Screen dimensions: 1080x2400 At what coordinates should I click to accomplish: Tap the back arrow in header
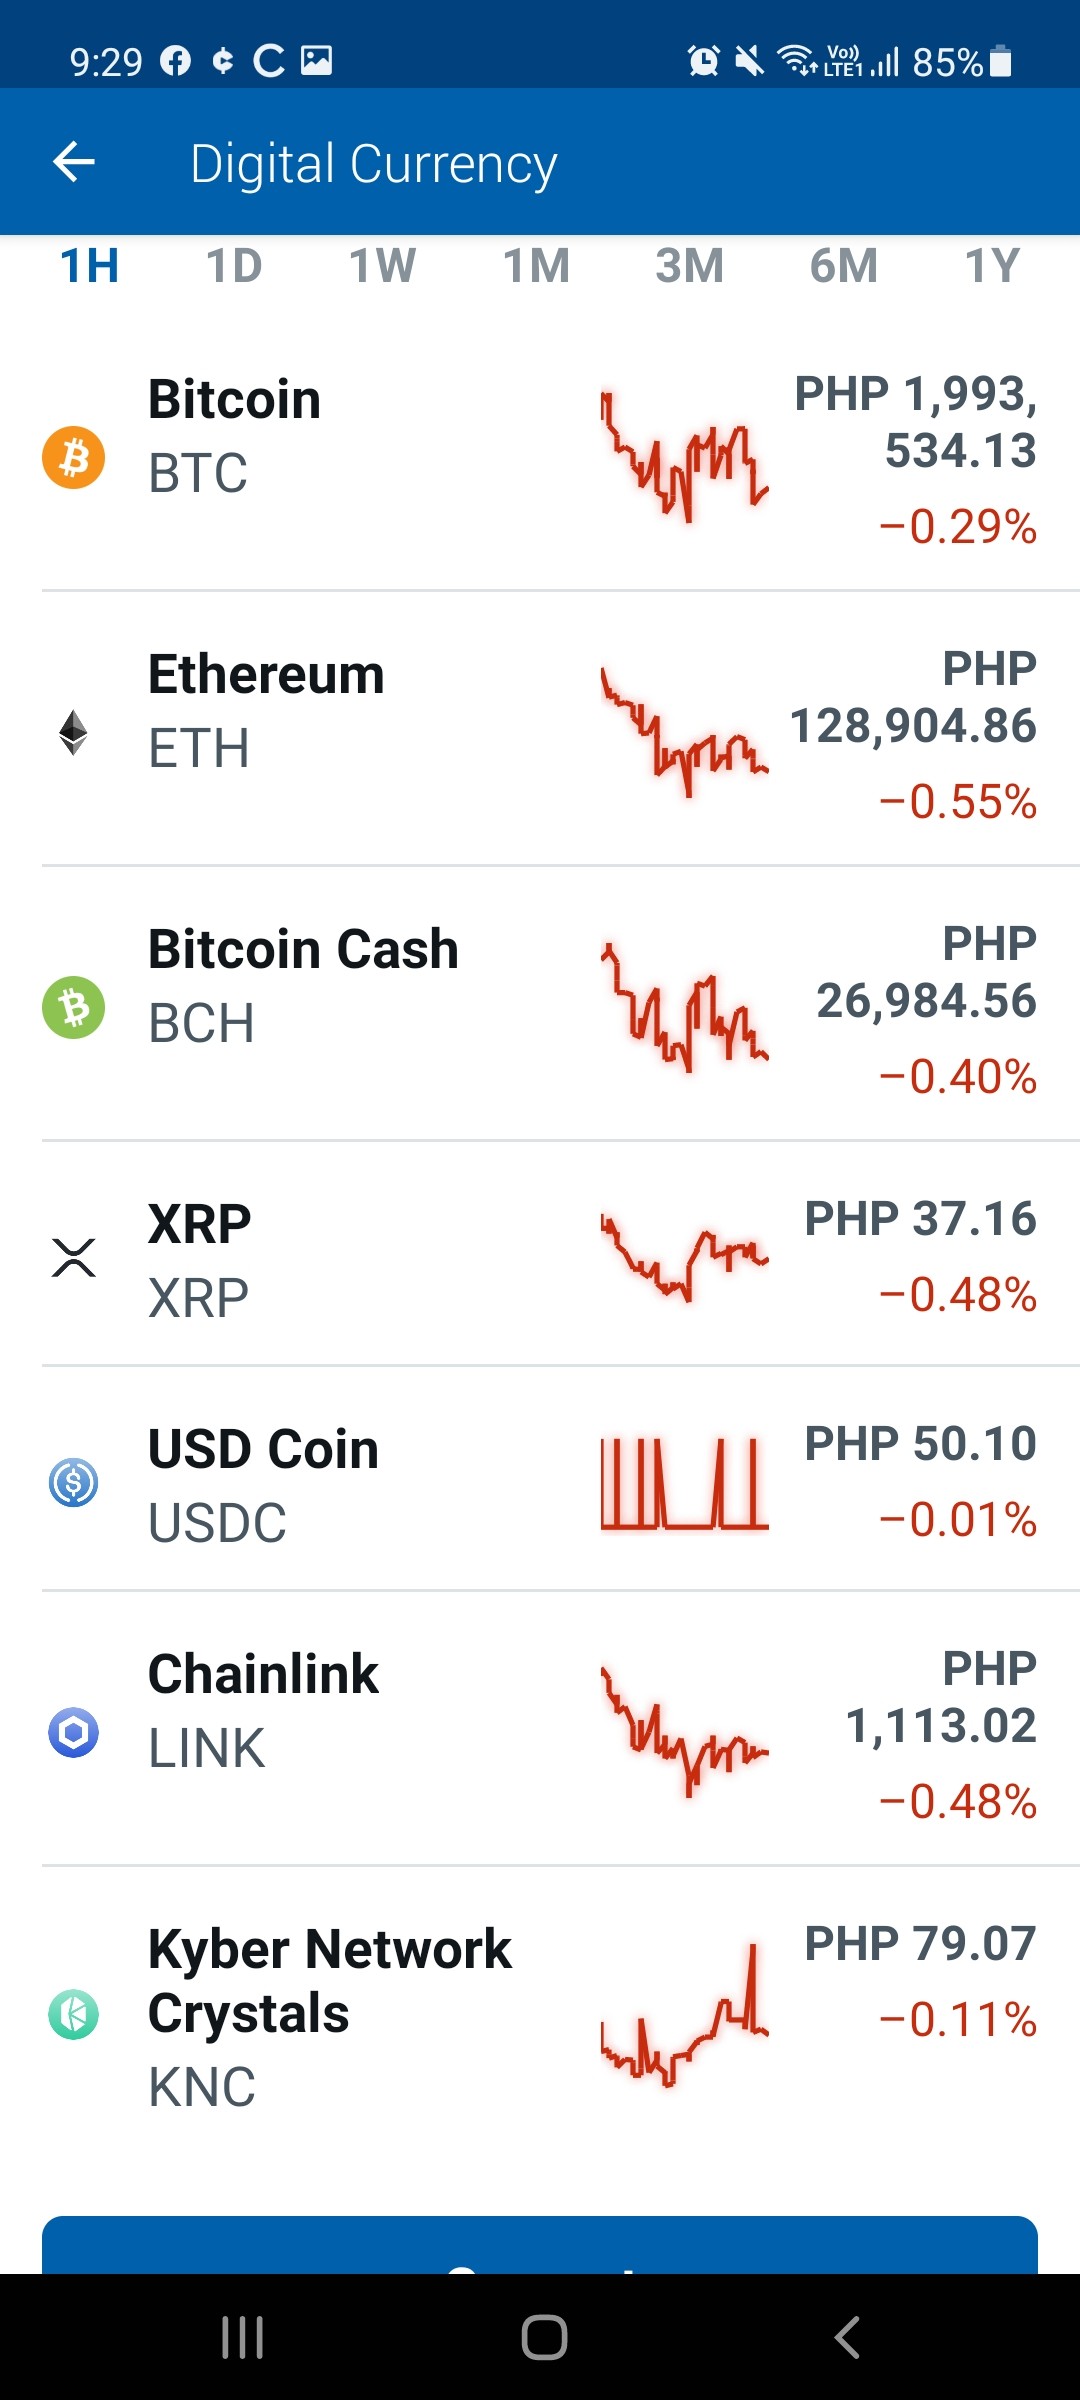pyautogui.click(x=74, y=162)
